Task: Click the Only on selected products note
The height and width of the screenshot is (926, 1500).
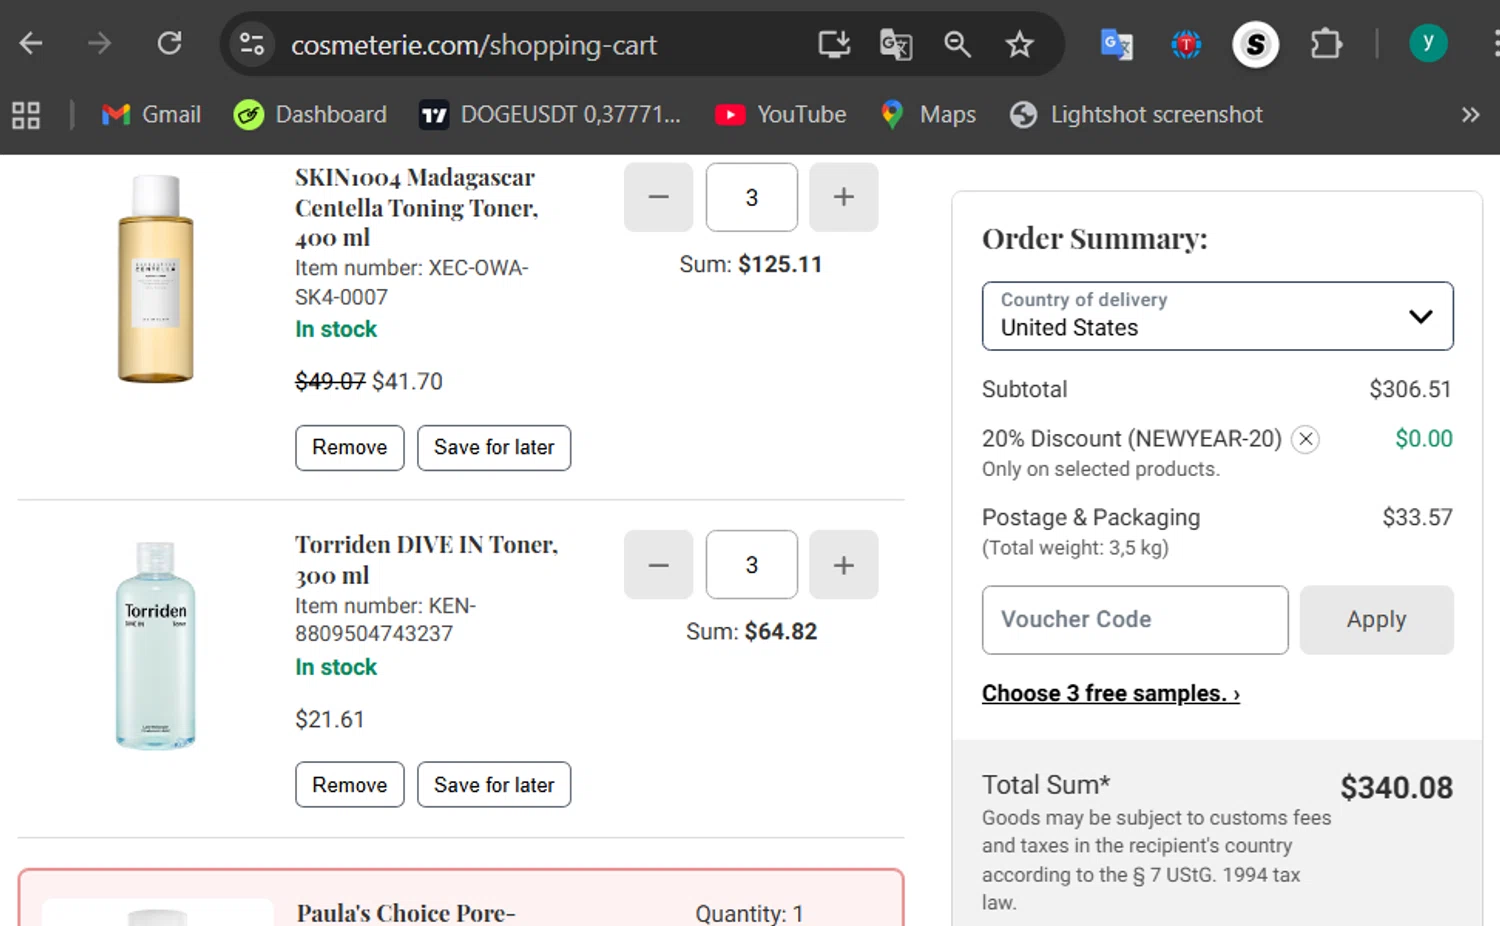Action: (1101, 469)
